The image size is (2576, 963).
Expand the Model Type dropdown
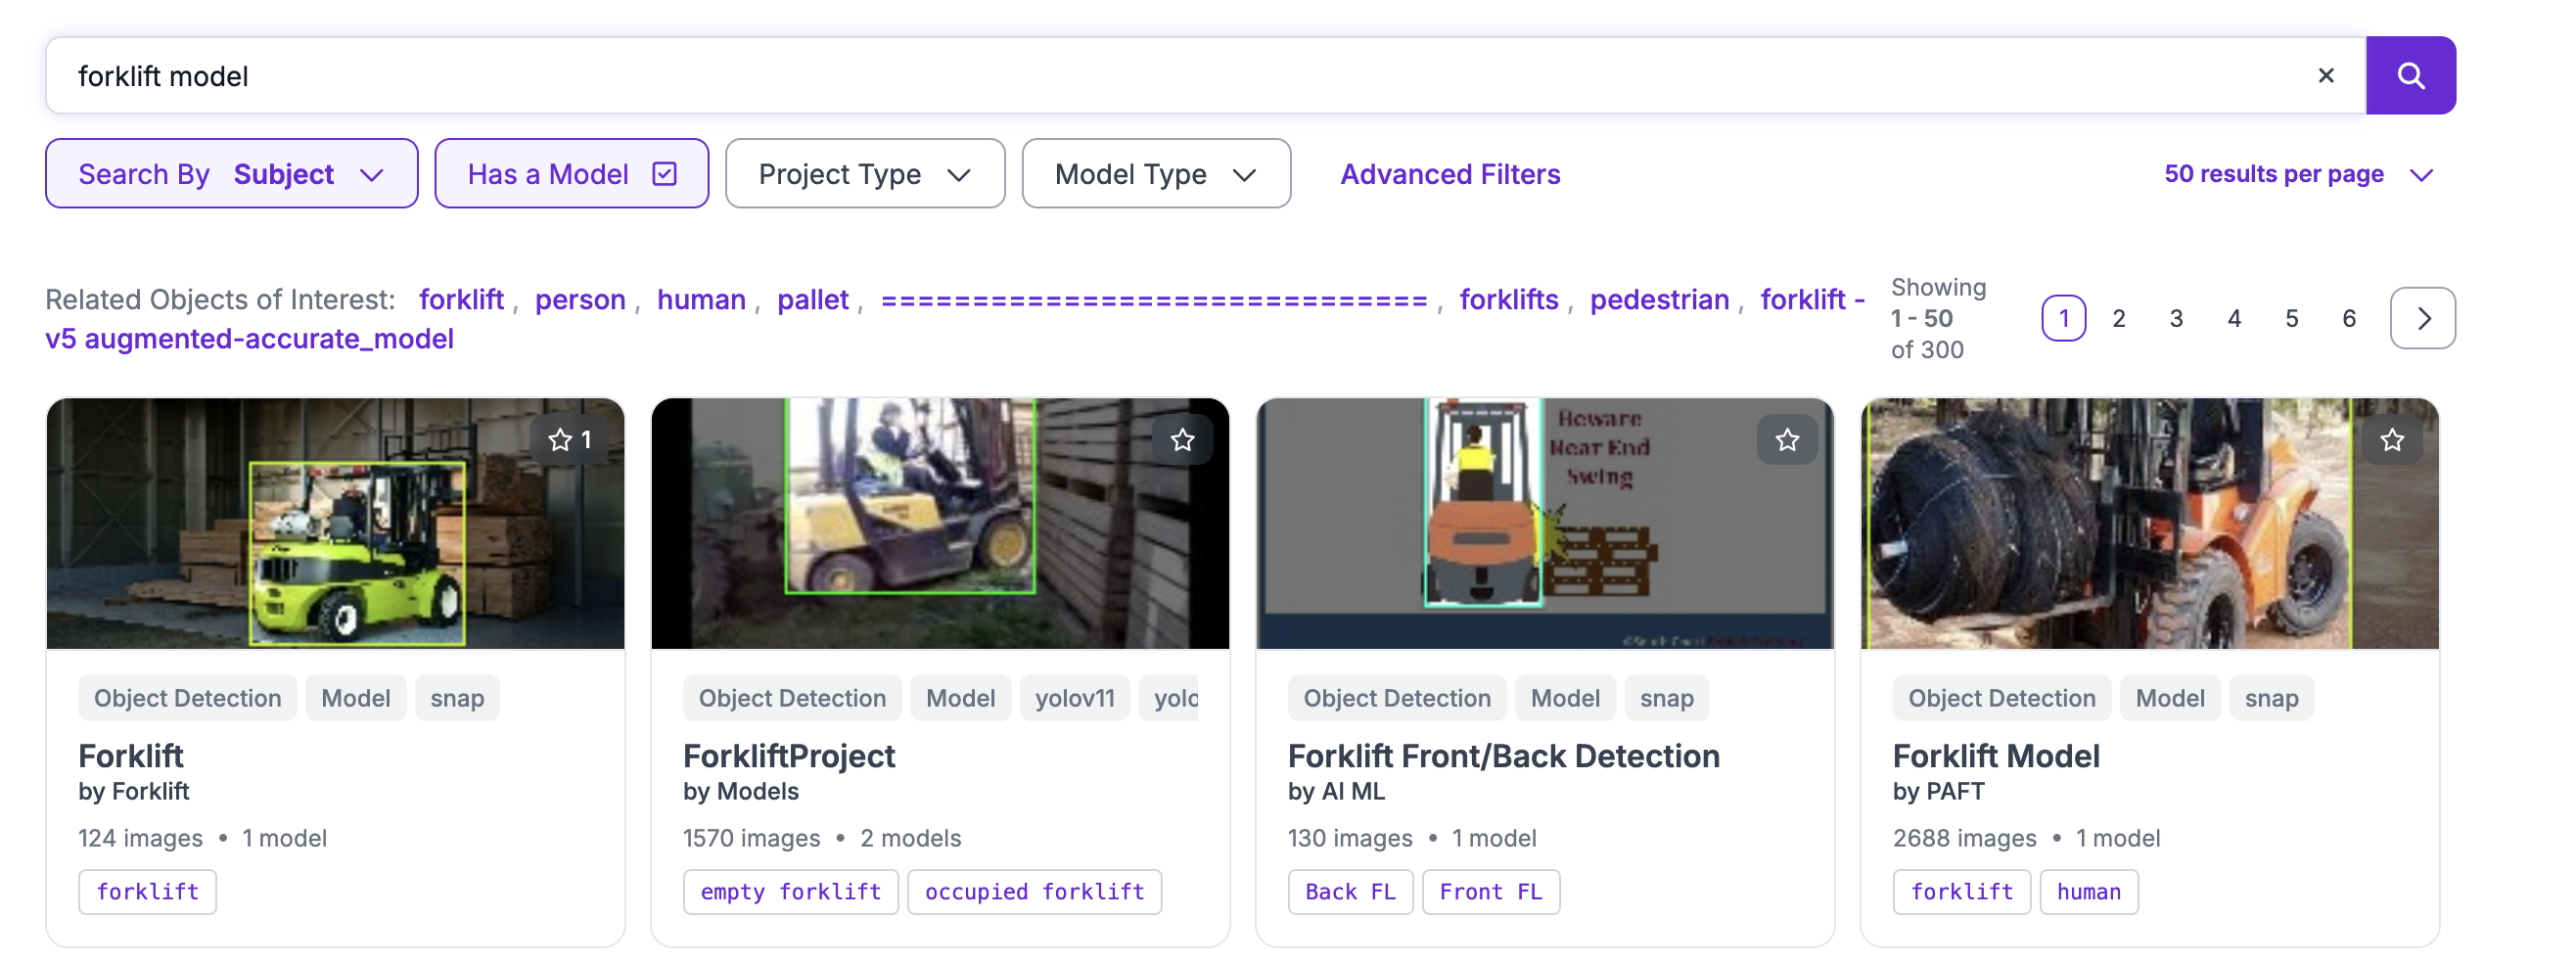1155,174
